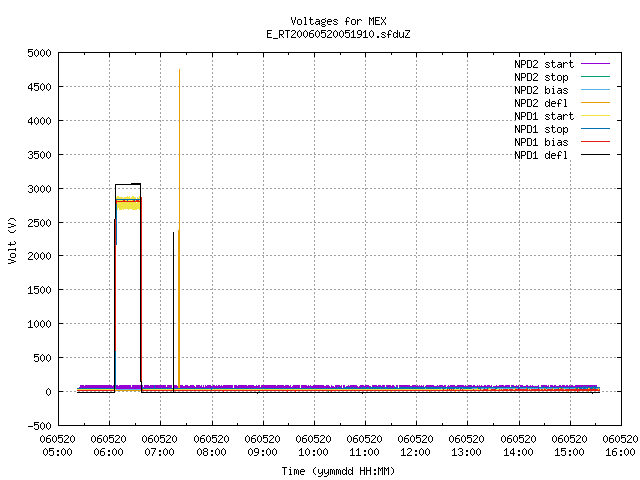The image size is (640, 480).
Task: Click the NPD2 start legend label
Action: pyautogui.click(x=544, y=64)
